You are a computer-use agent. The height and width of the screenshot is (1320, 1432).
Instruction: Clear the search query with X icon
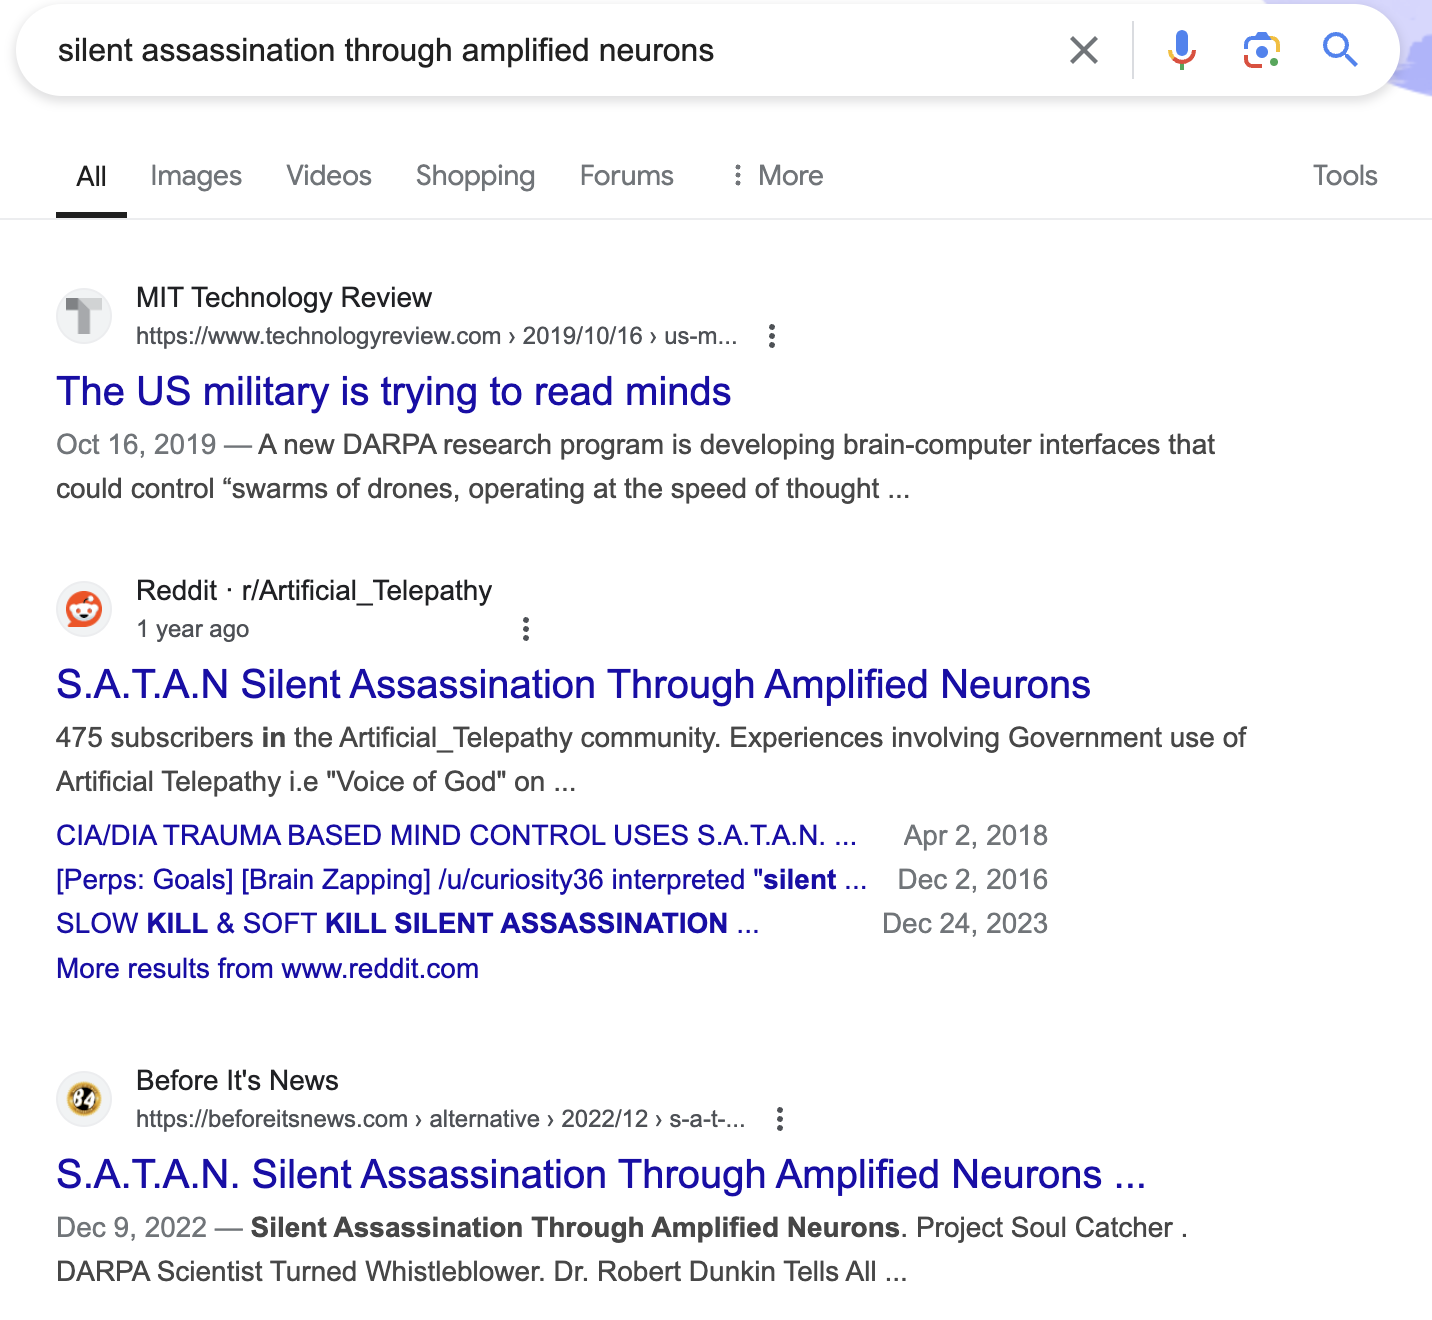(1084, 50)
